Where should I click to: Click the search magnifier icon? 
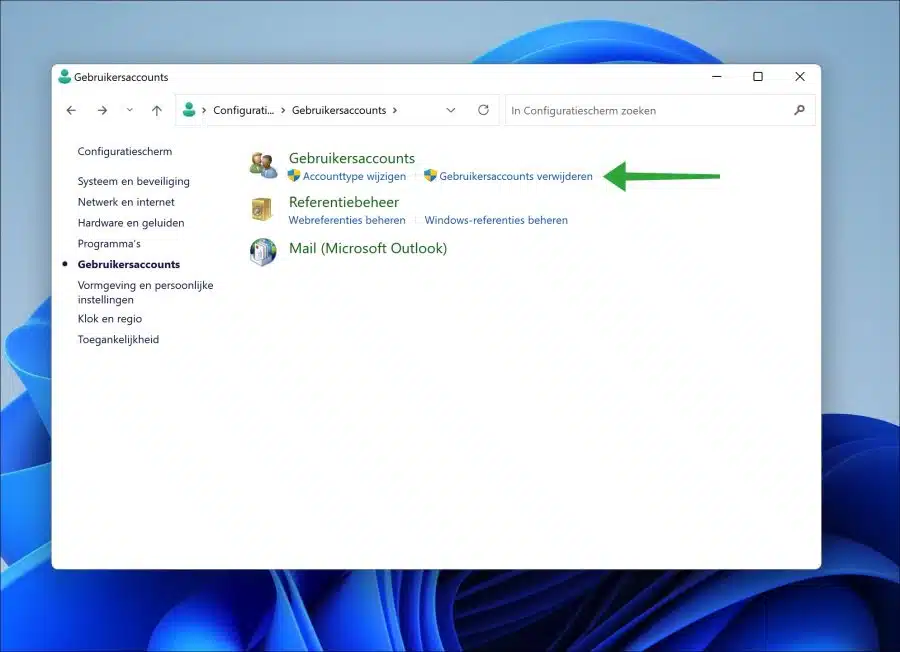[x=799, y=110]
